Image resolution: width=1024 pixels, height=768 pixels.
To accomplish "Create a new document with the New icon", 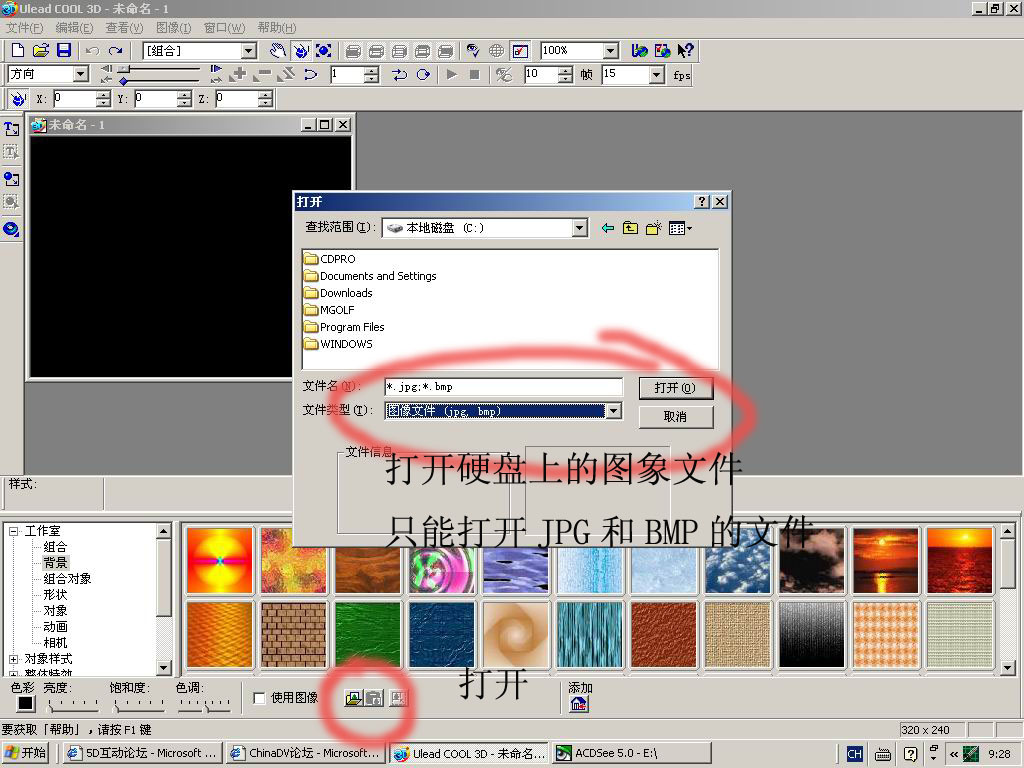I will [18, 50].
